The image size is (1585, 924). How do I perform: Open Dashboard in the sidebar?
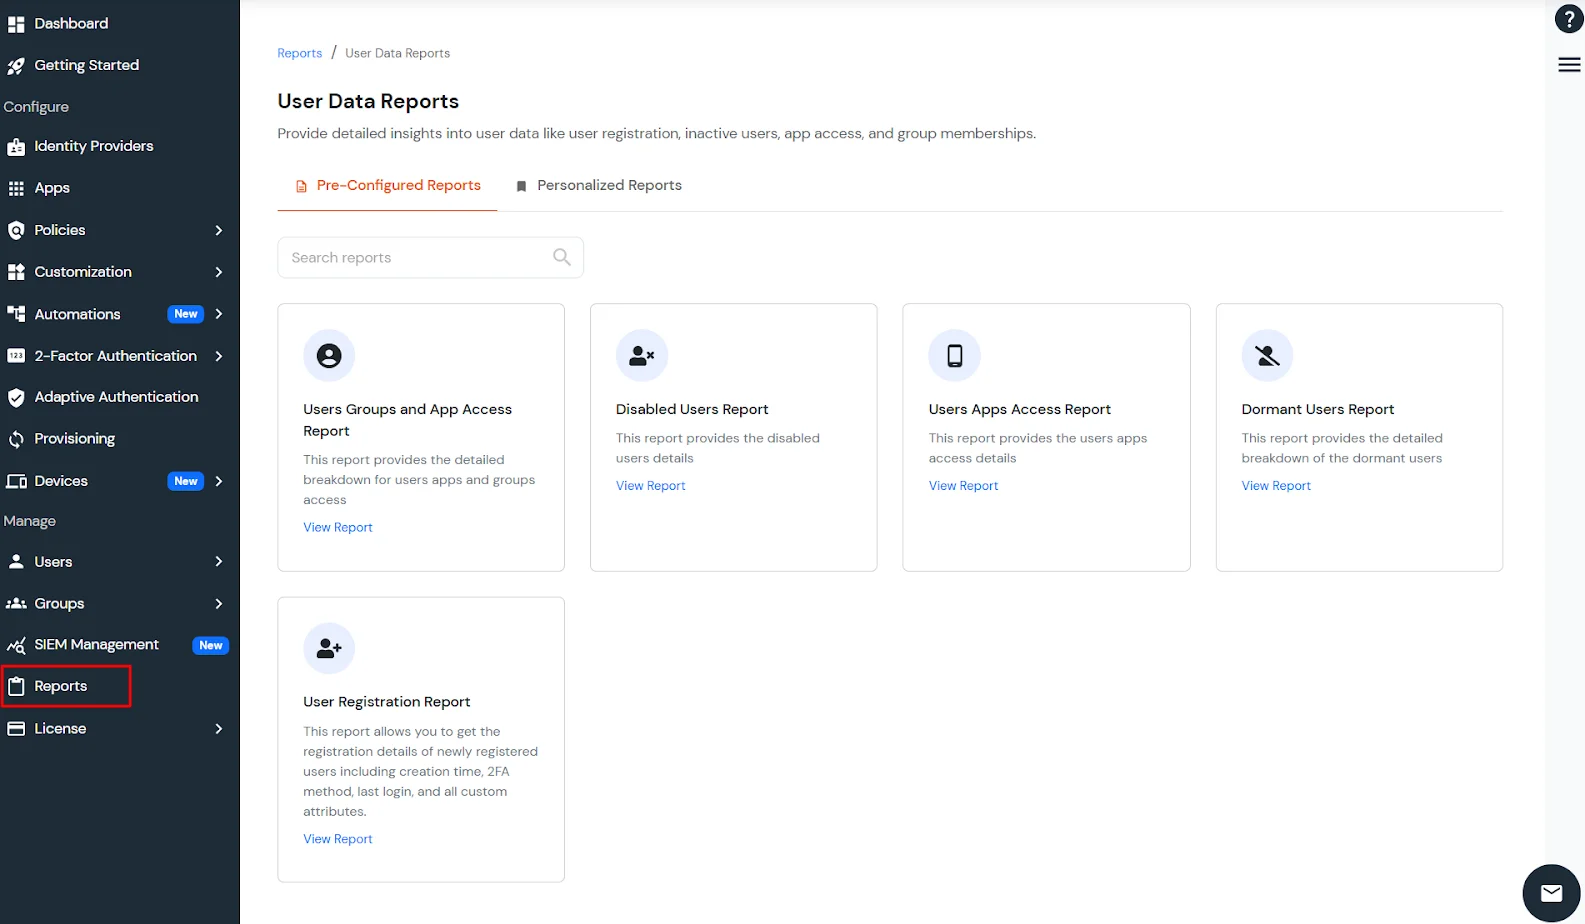click(x=71, y=24)
